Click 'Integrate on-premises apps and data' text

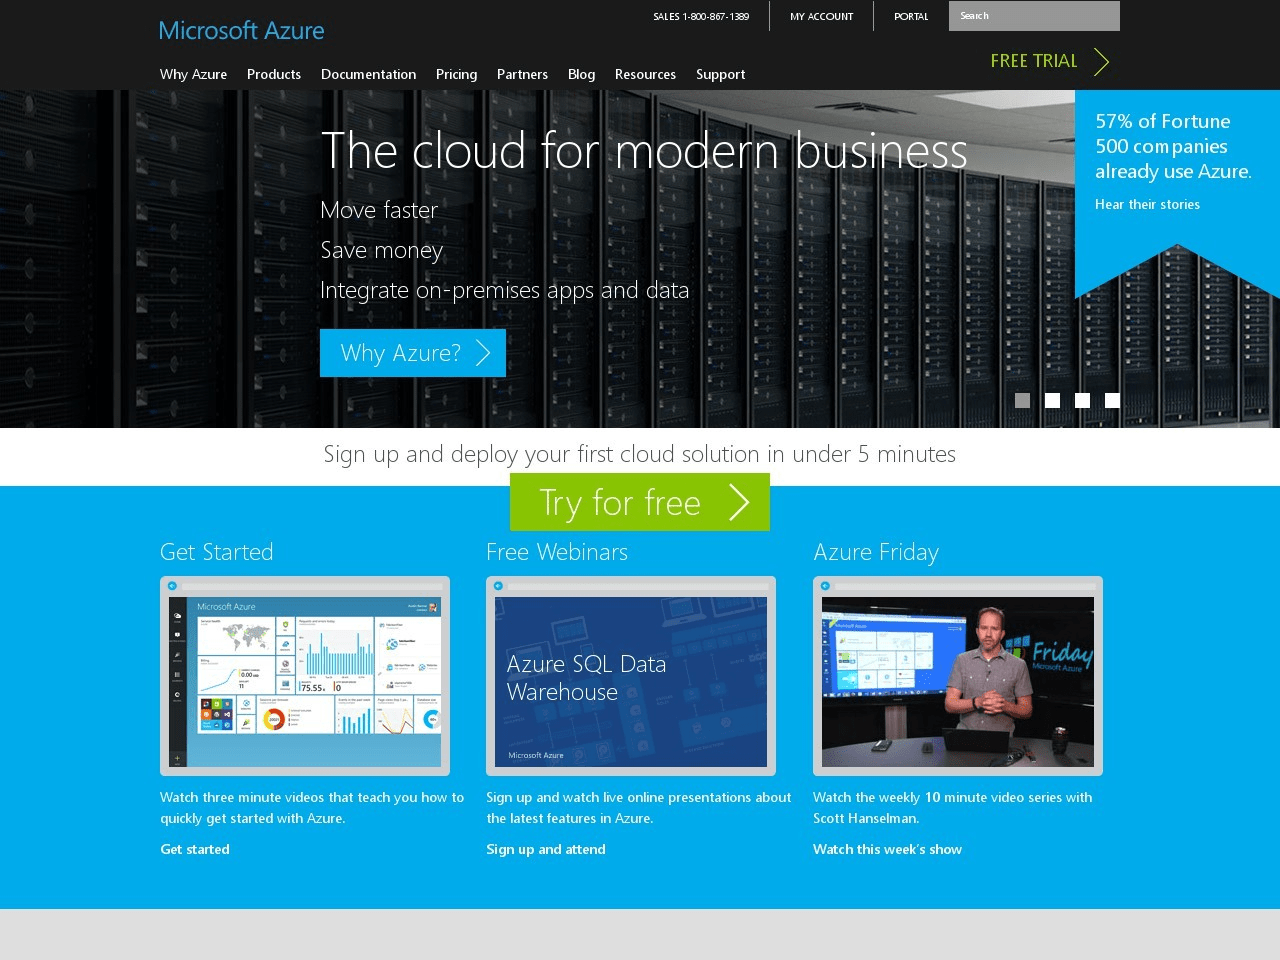504,290
